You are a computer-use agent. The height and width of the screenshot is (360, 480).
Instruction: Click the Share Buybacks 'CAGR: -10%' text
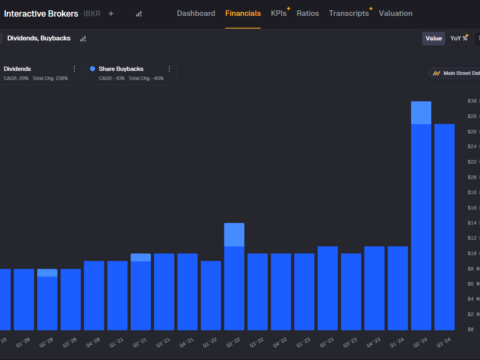[112, 78]
